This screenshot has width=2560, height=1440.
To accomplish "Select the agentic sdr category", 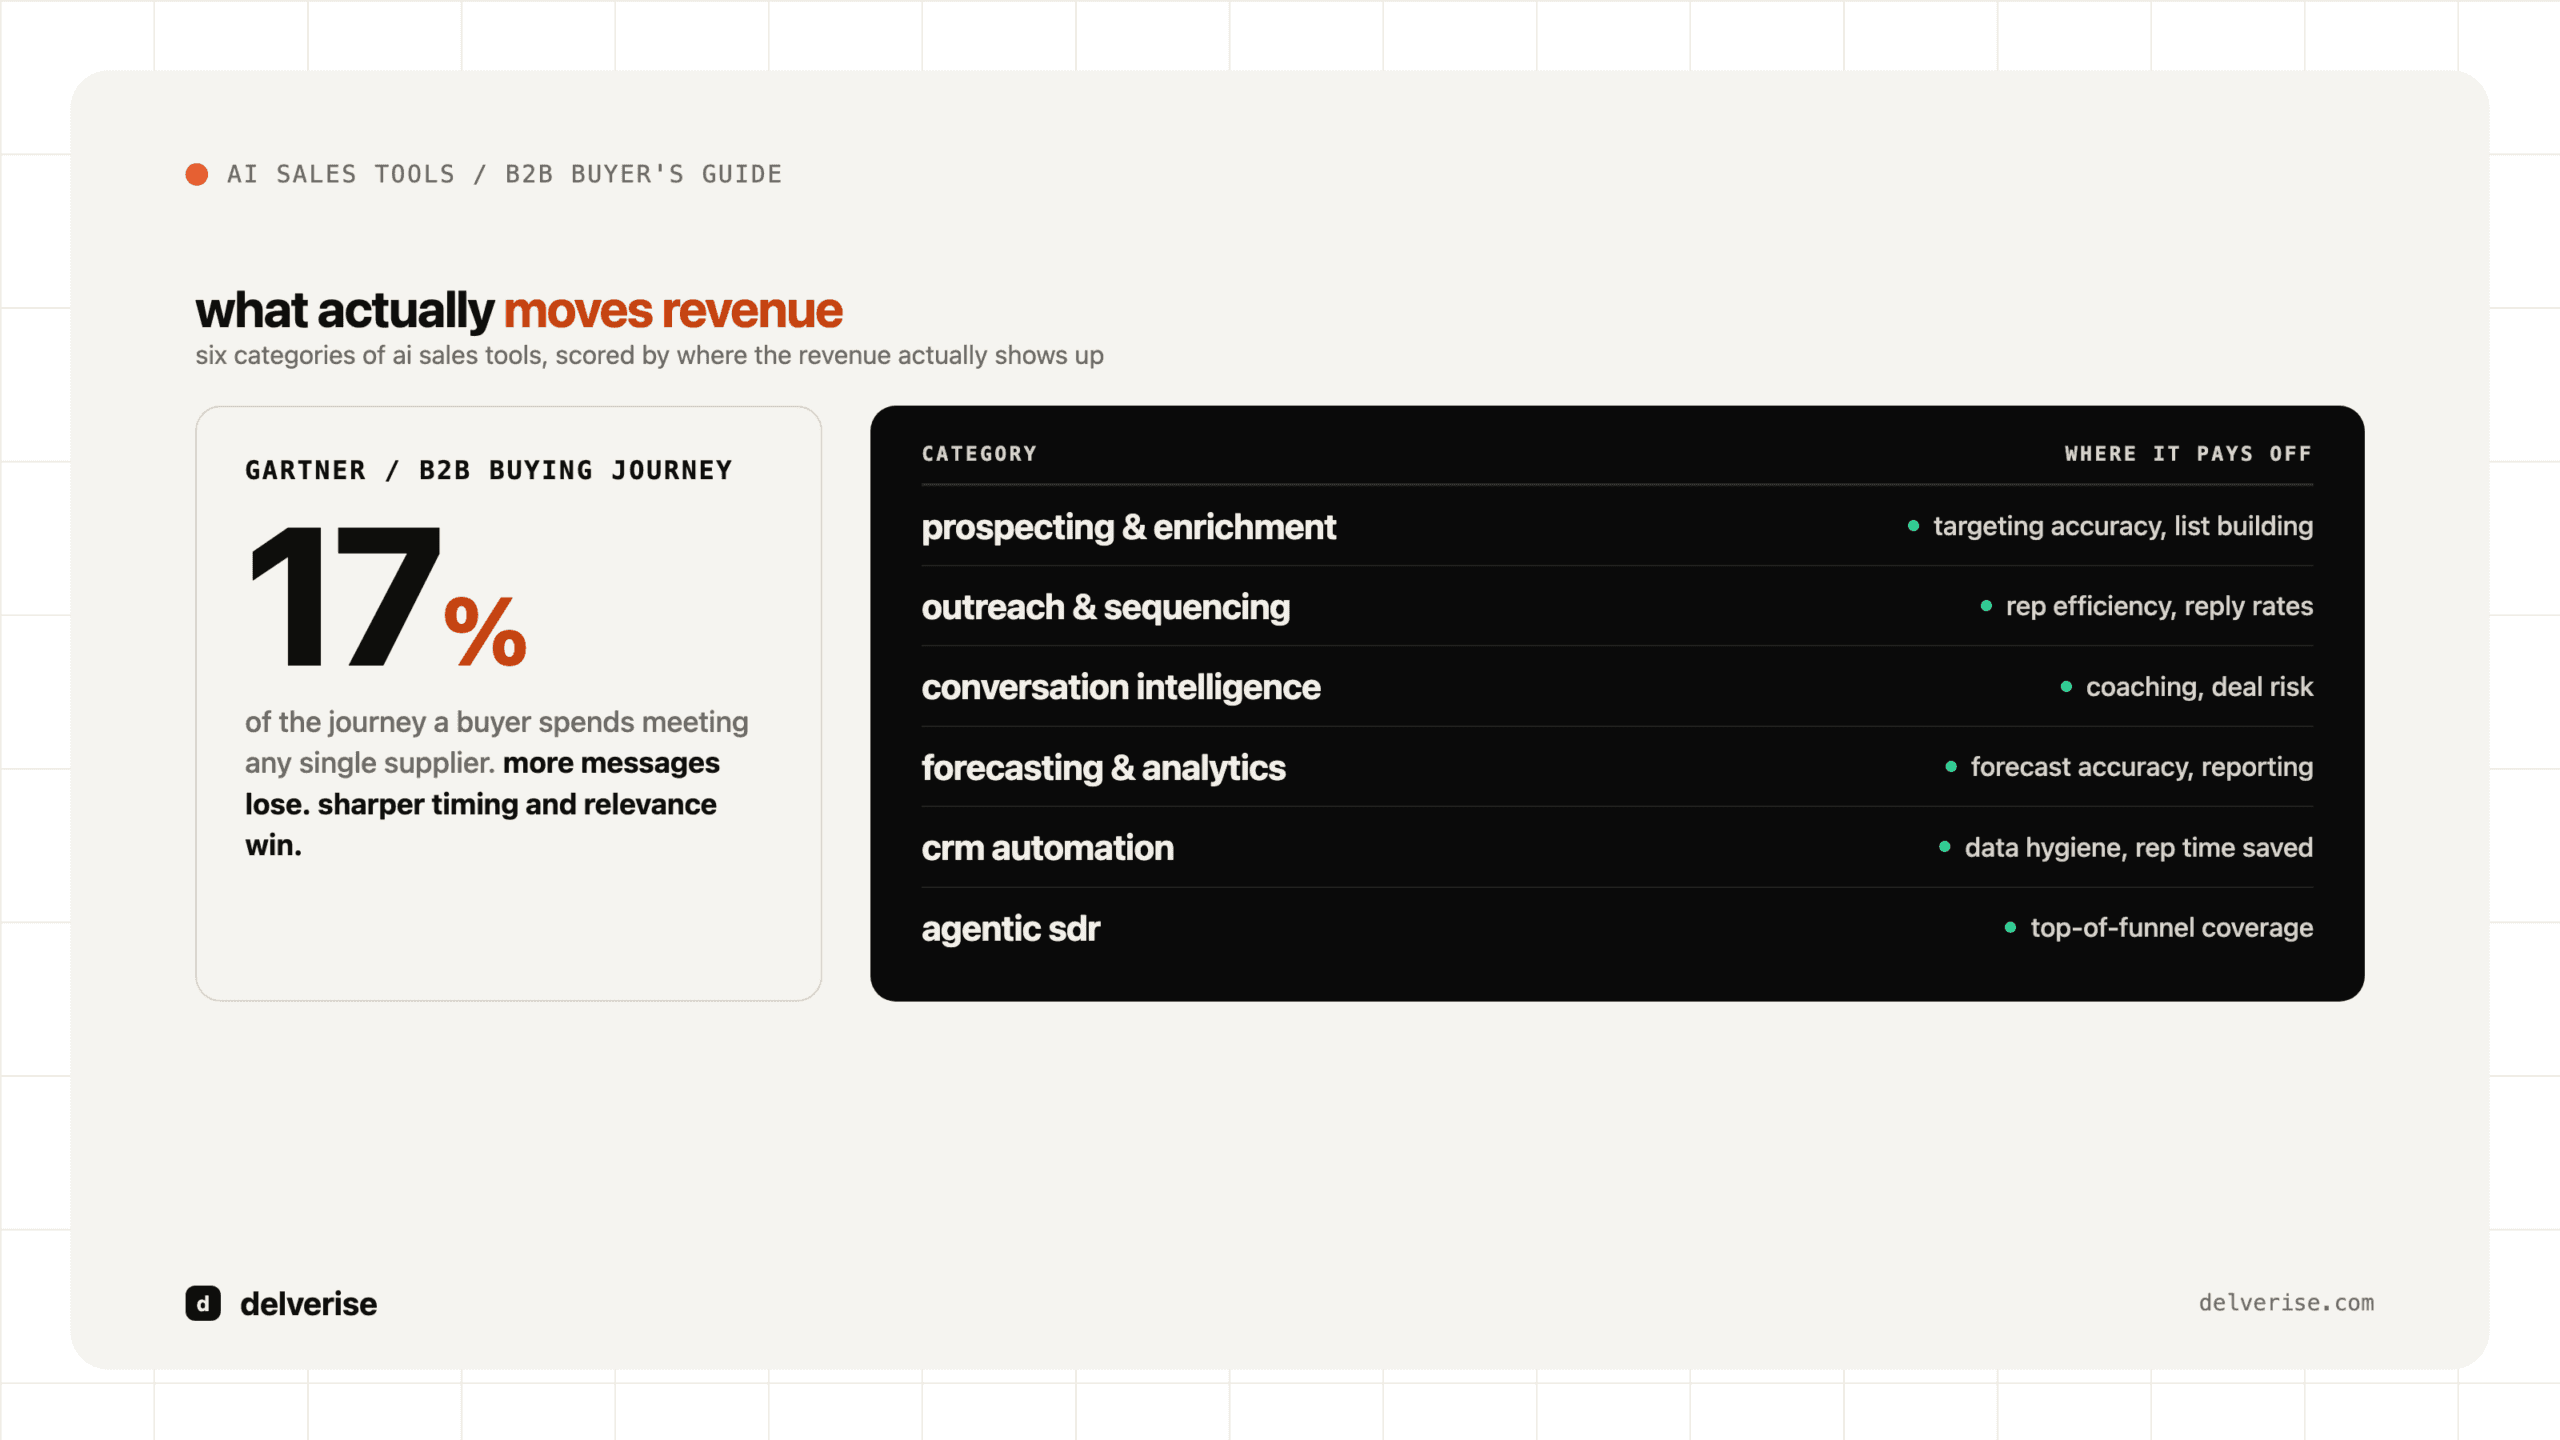I will [x=1010, y=928].
